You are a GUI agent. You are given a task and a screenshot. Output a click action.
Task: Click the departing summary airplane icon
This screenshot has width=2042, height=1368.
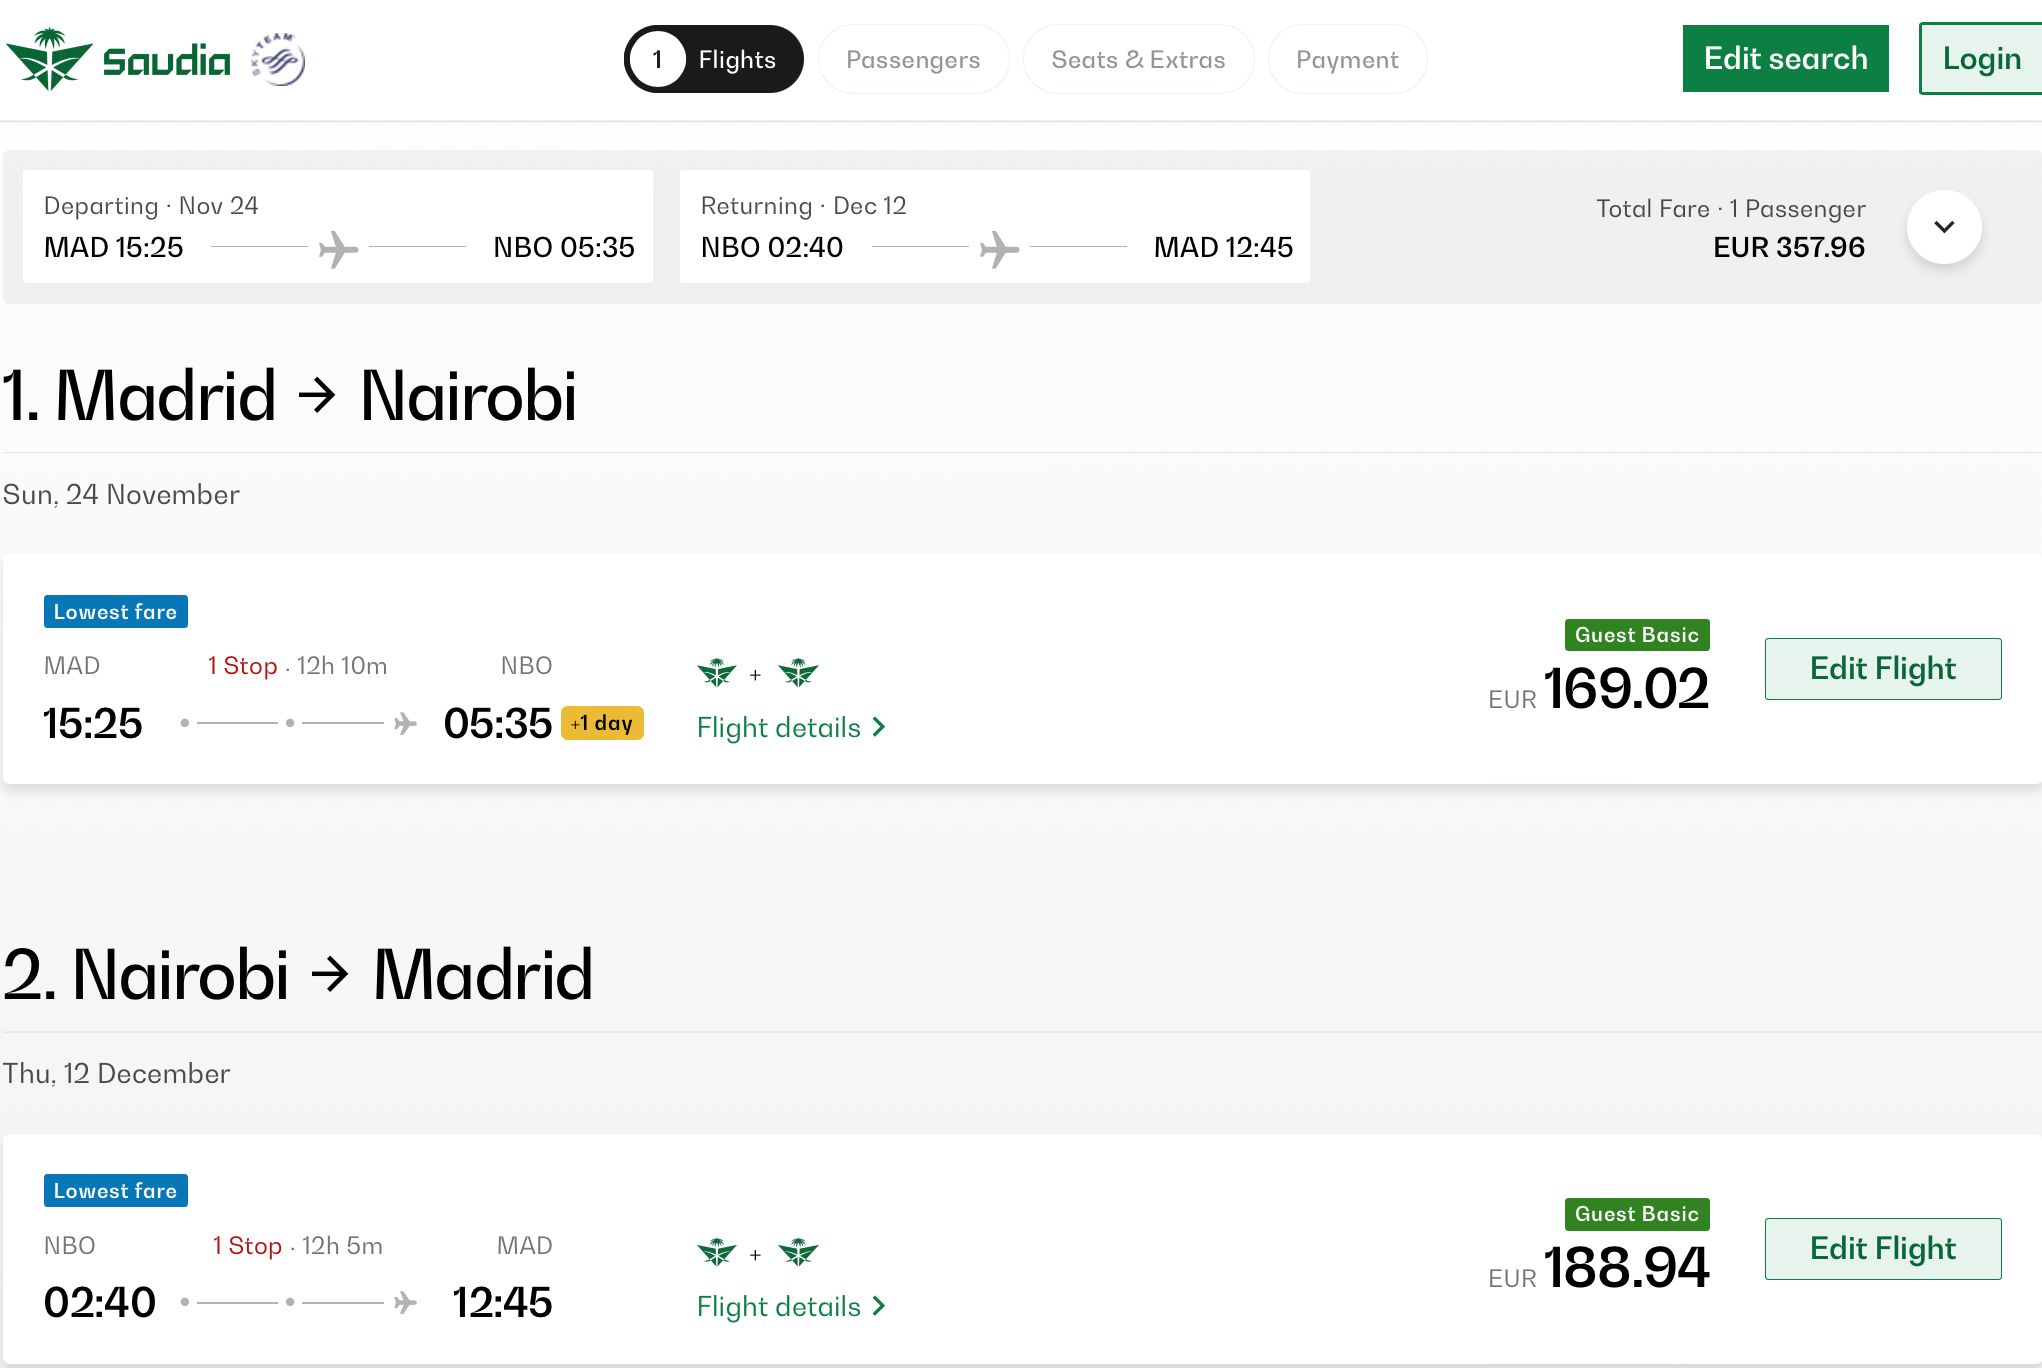click(x=338, y=248)
